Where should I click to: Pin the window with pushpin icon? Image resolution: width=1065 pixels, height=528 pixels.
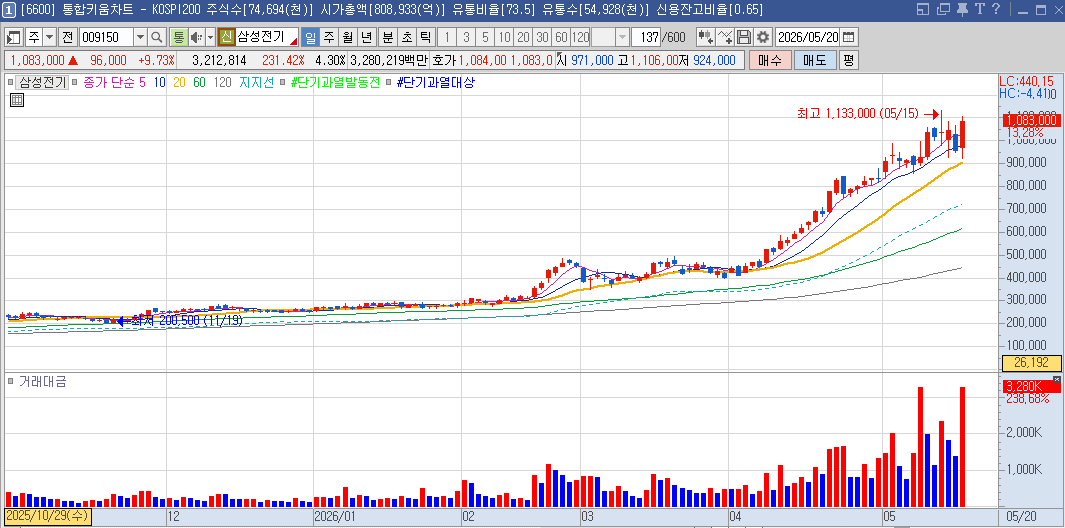pos(962,10)
